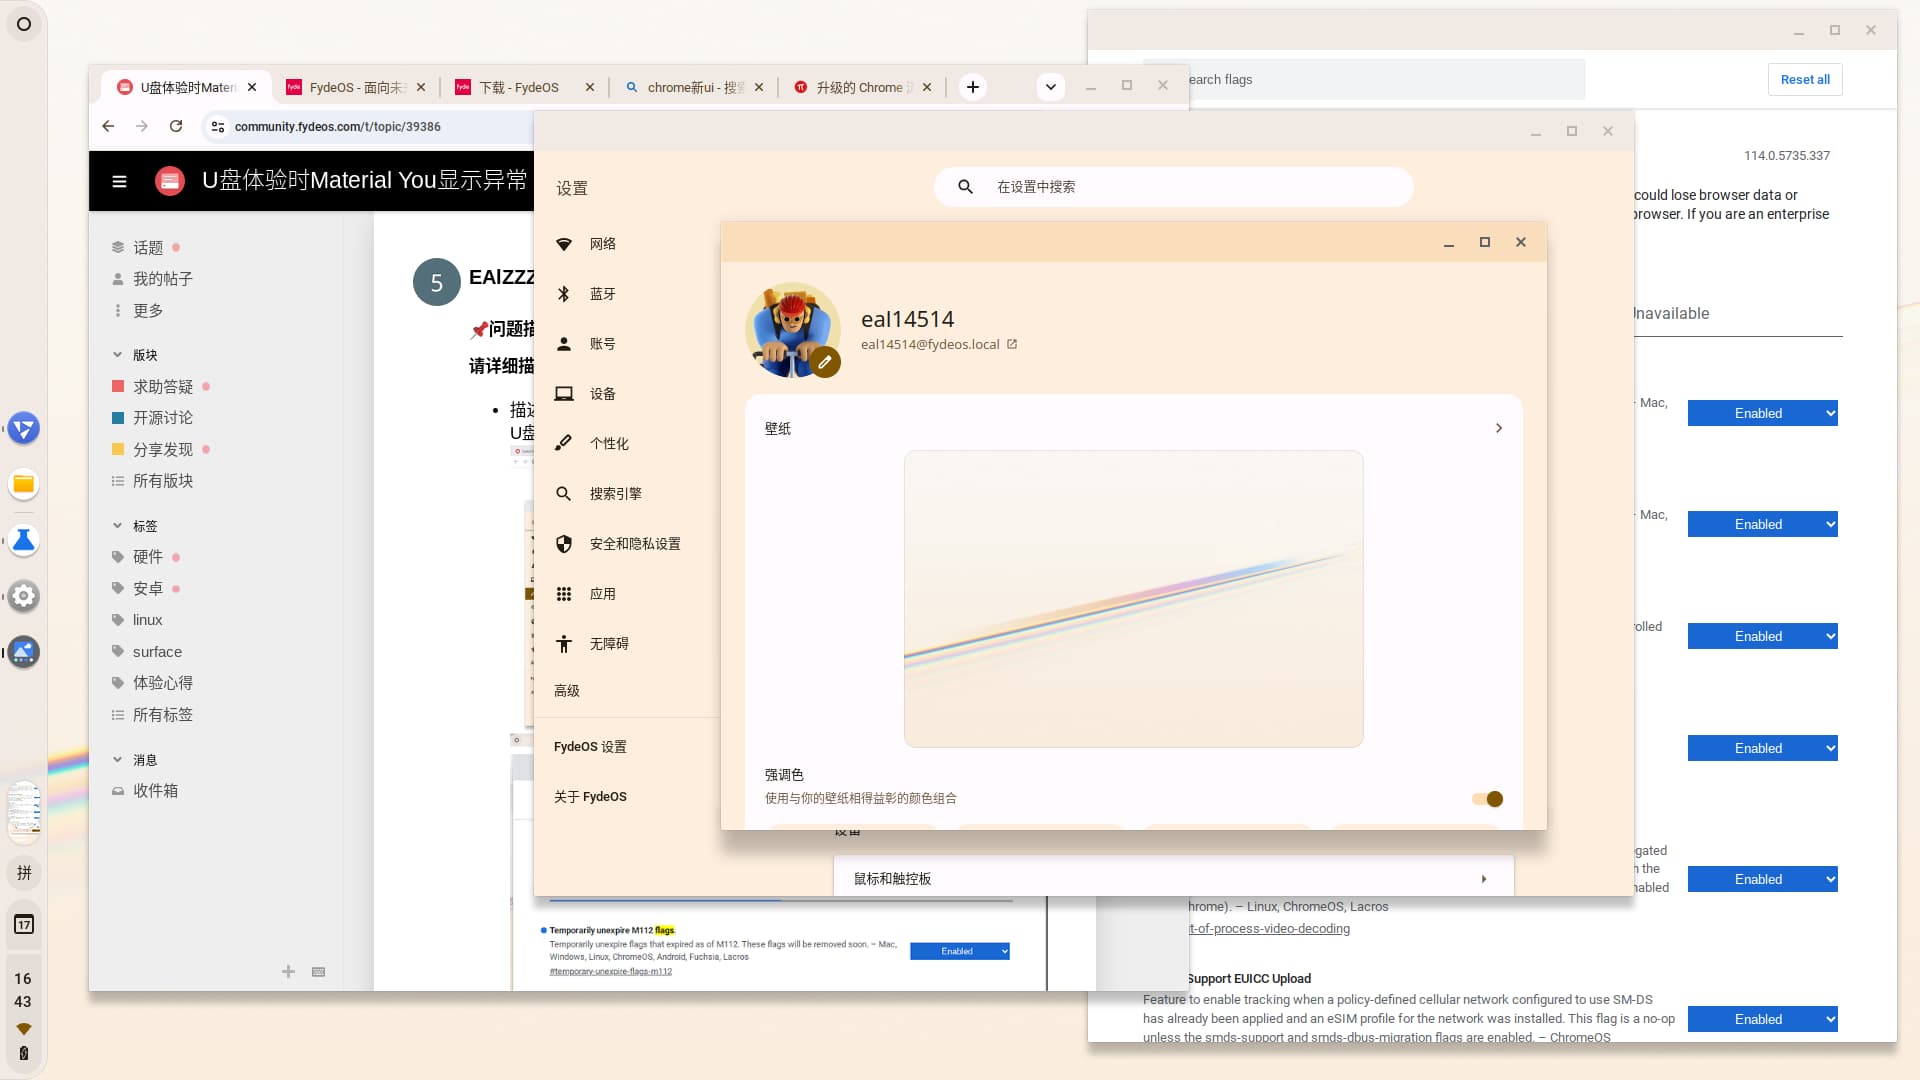This screenshot has height=1080, width=1920.
Task: Open the new tab plus button
Action: point(973,87)
